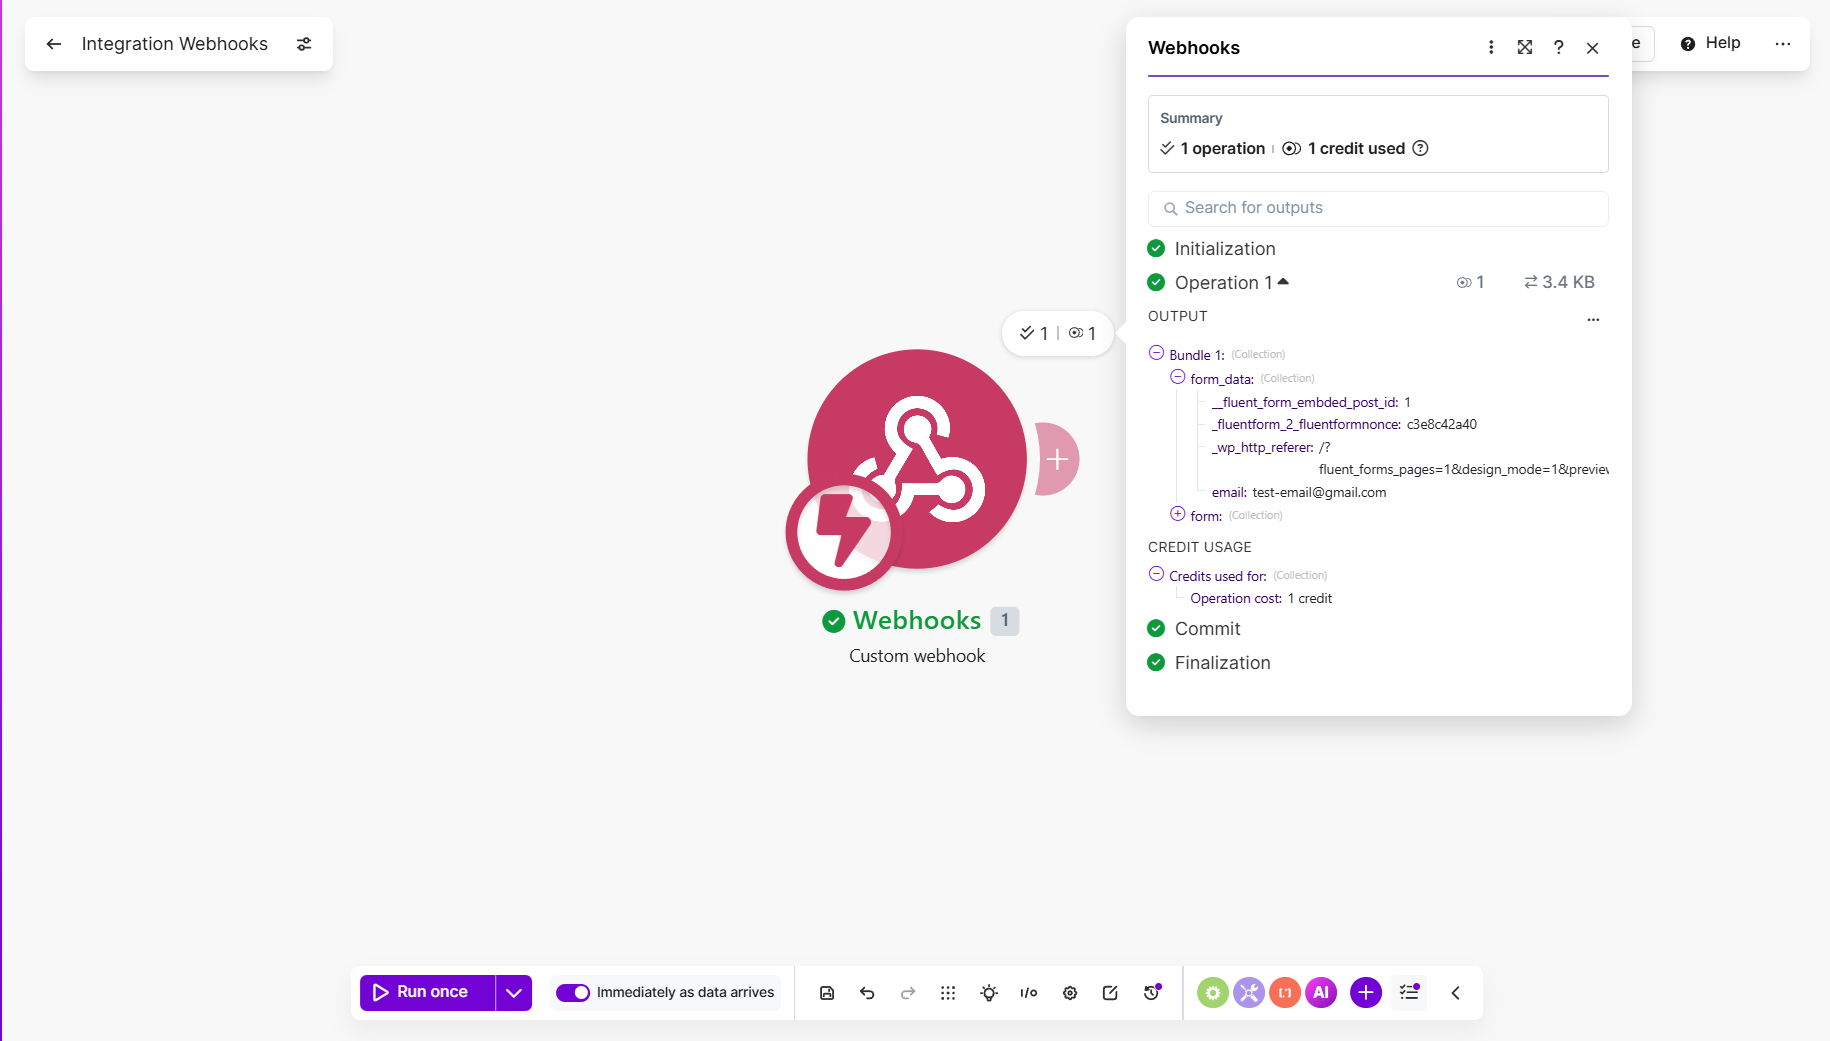Add favorite app with purple plus
This screenshot has height=1041, width=1830.
point(1366,992)
